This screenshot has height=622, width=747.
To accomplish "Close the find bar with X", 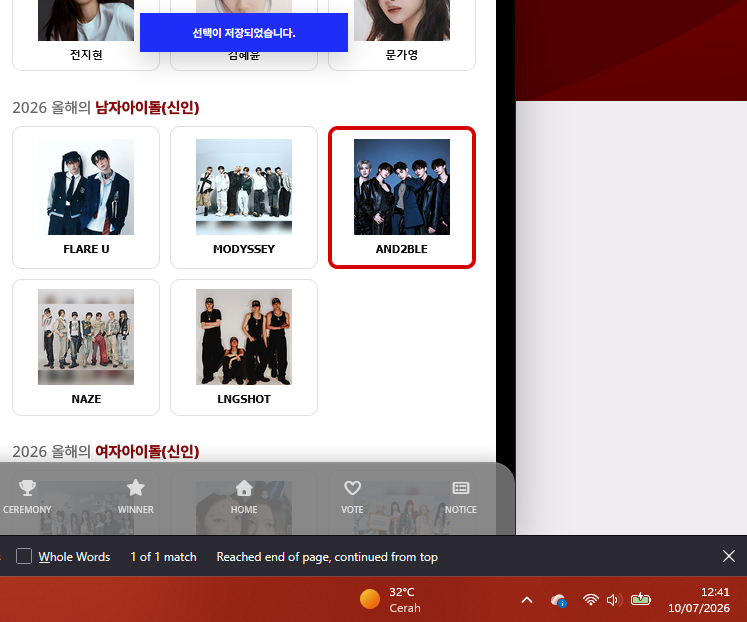I will click(x=728, y=556).
